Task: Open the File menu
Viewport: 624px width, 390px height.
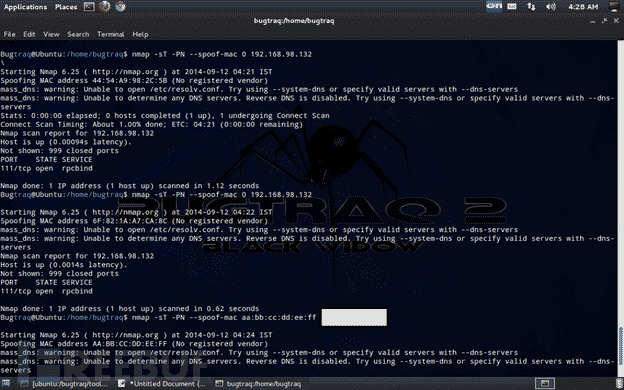Action: (x=9, y=34)
